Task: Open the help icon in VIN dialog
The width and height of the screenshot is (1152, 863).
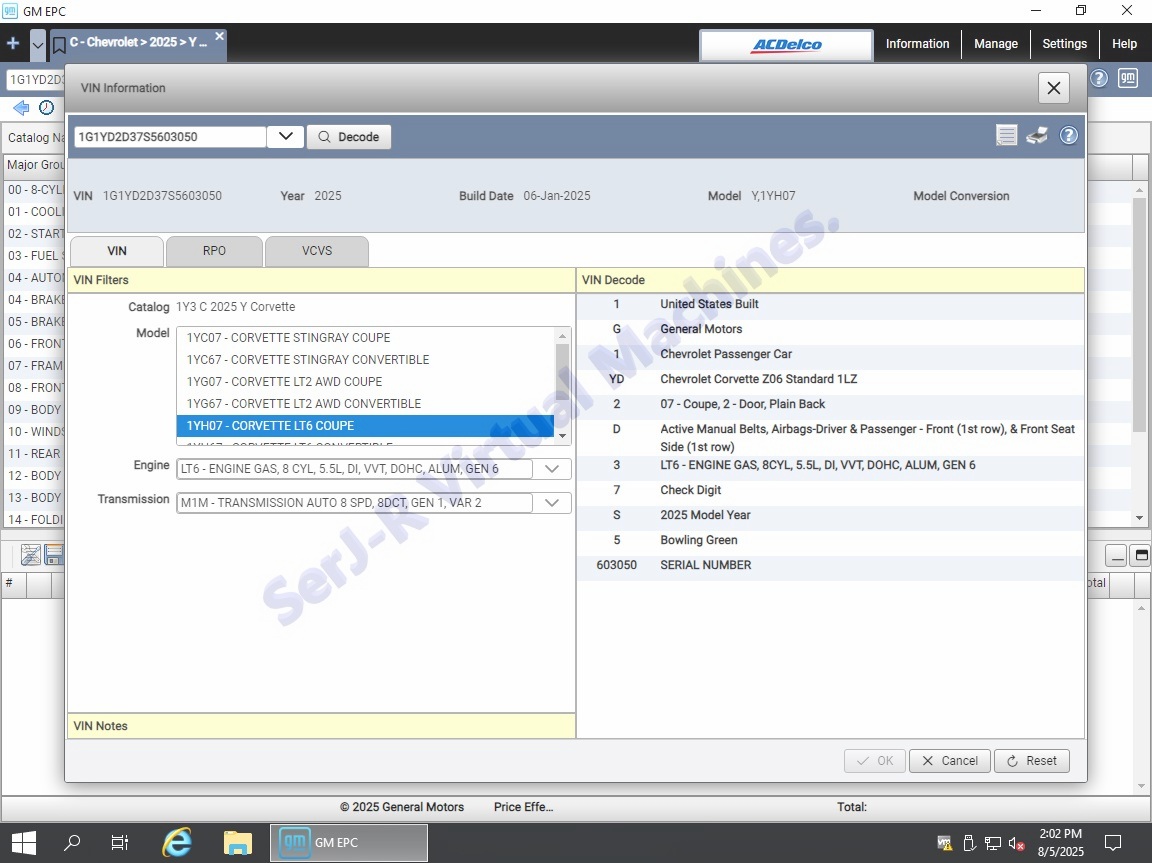Action: [x=1069, y=135]
